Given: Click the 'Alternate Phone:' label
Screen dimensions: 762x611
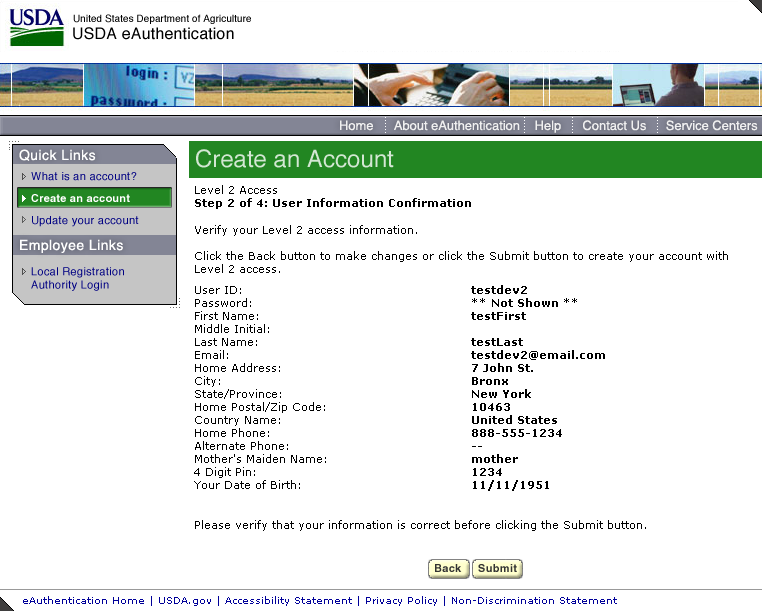Looking at the screenshot, I should click(242, 446).
